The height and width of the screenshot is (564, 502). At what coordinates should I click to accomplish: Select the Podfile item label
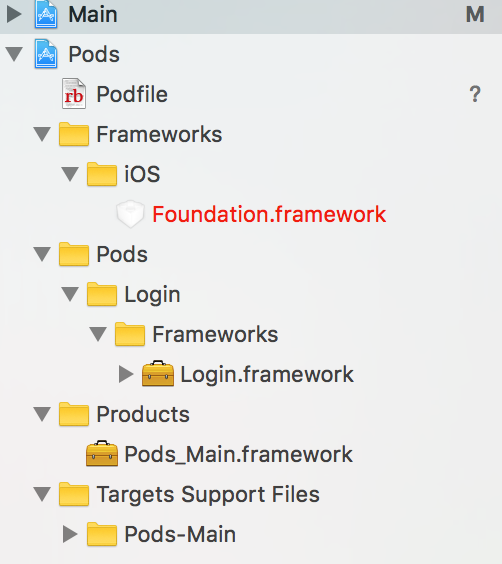tap(132, 94)
